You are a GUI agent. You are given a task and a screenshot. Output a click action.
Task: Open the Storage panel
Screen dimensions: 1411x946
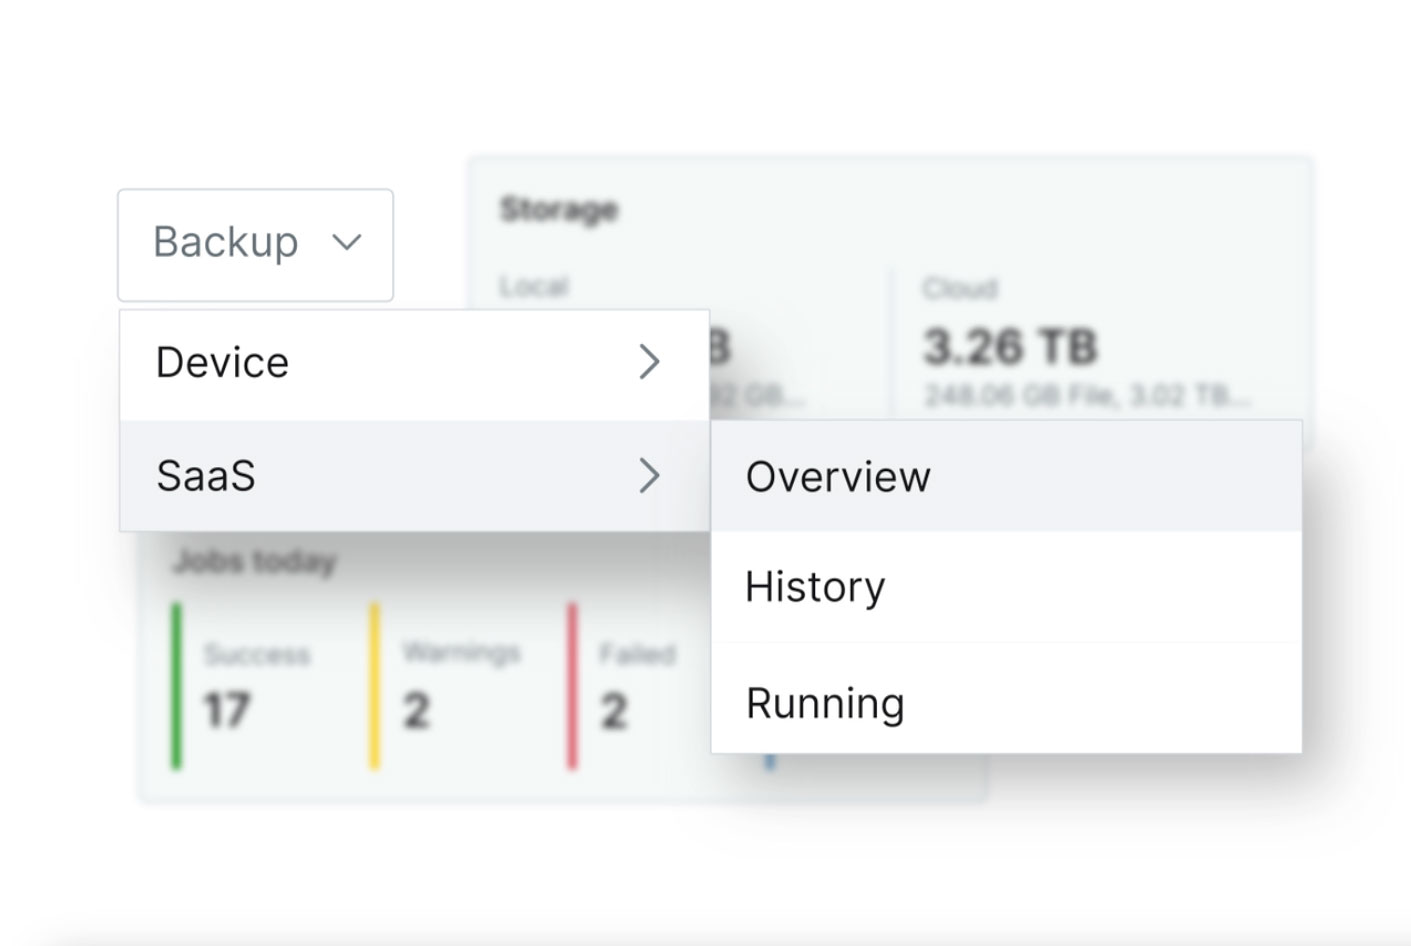[560, 210]
